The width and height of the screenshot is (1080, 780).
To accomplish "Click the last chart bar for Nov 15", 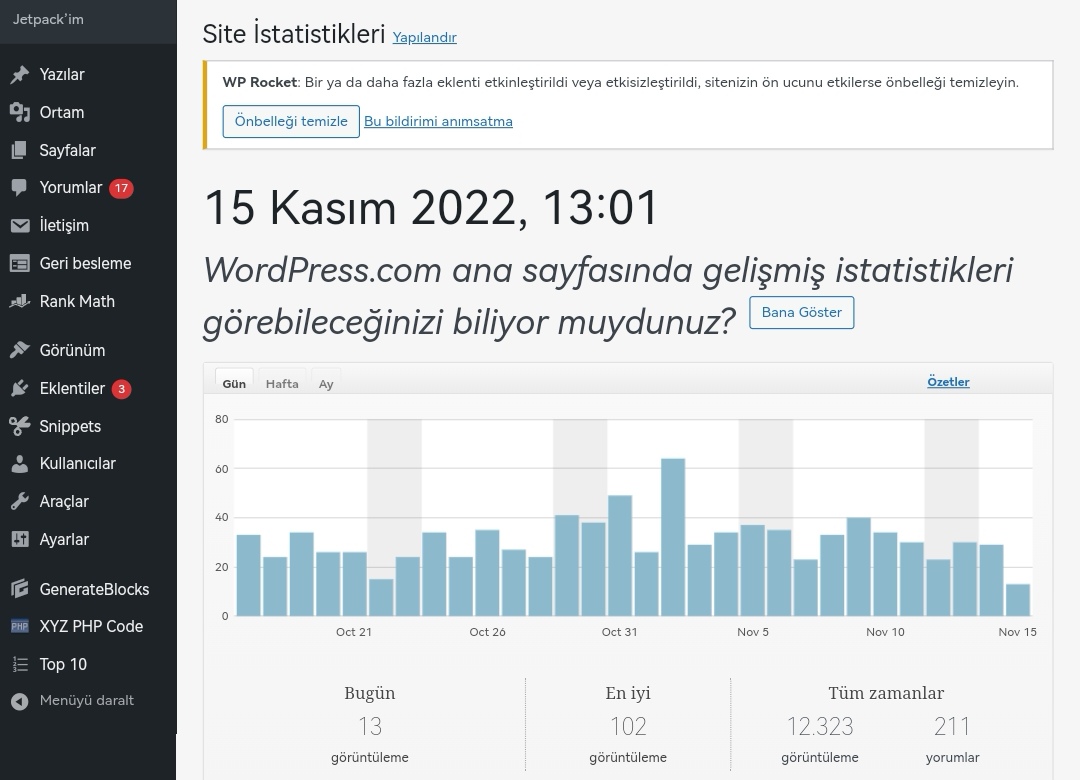I will point(1018,600).
